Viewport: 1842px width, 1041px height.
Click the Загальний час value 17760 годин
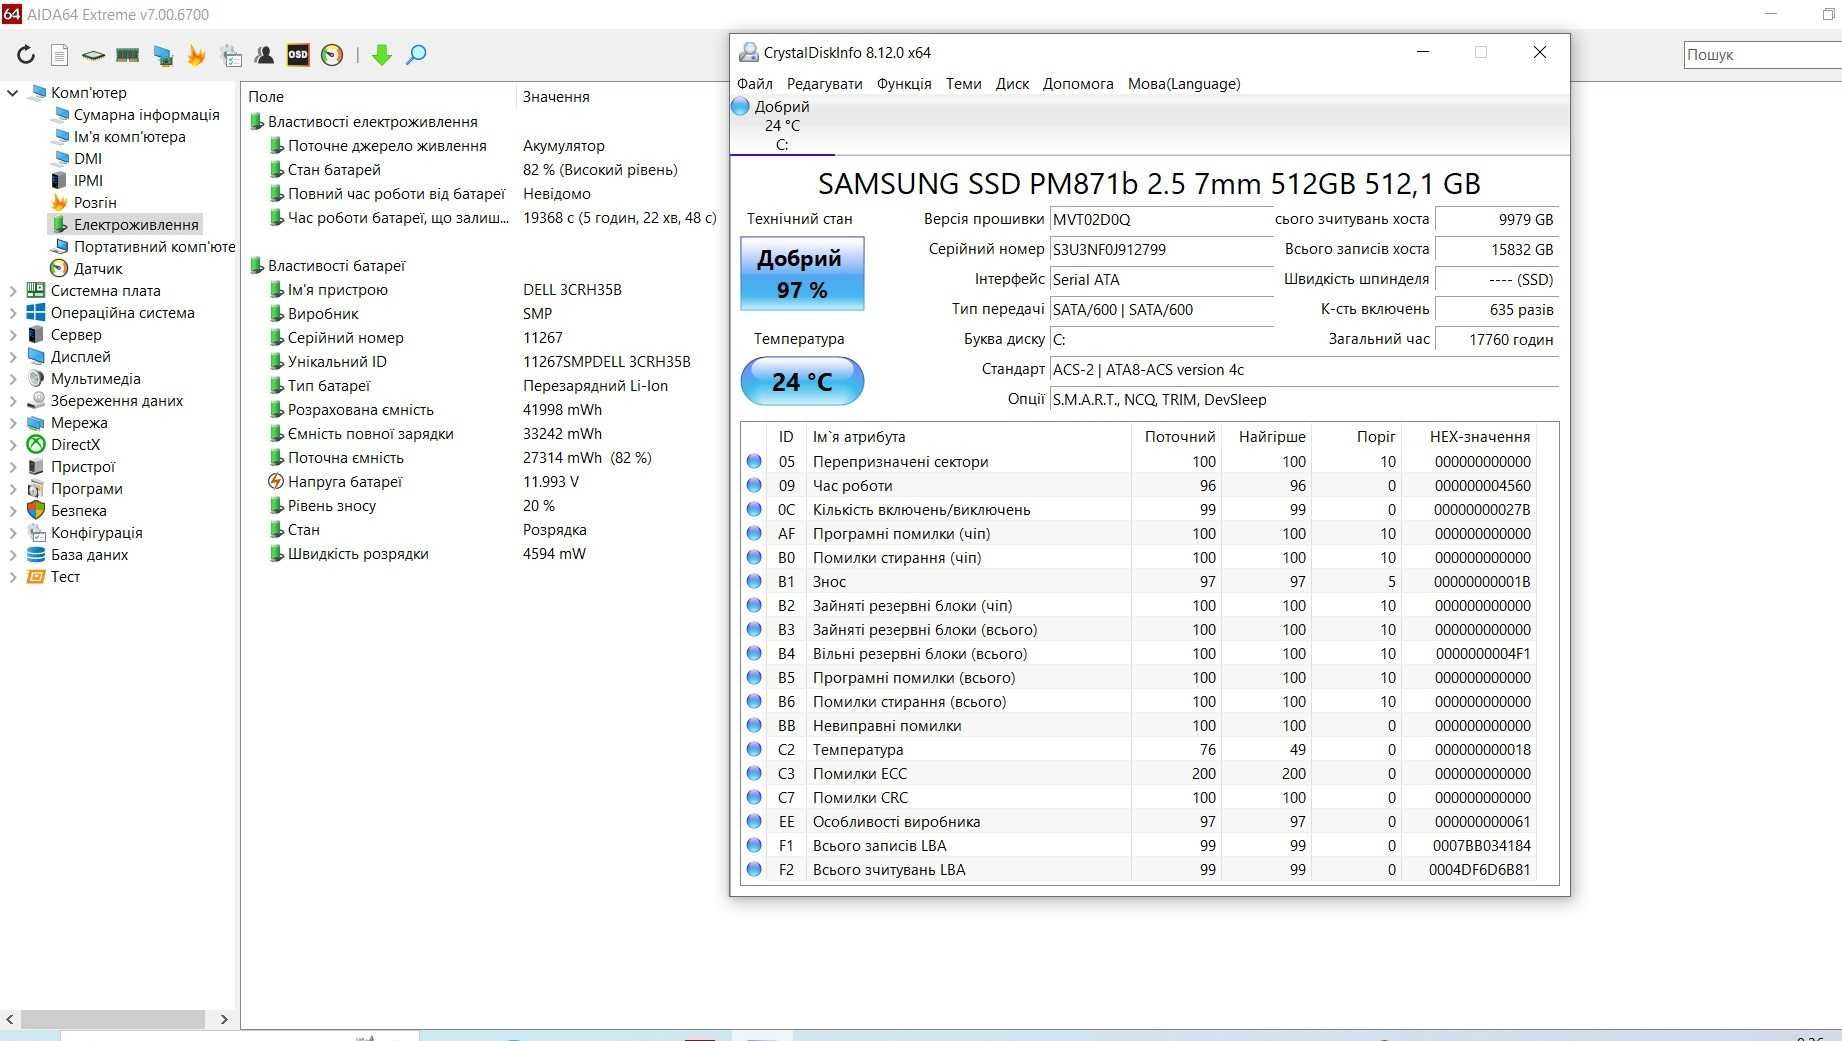click(1496, 340)
